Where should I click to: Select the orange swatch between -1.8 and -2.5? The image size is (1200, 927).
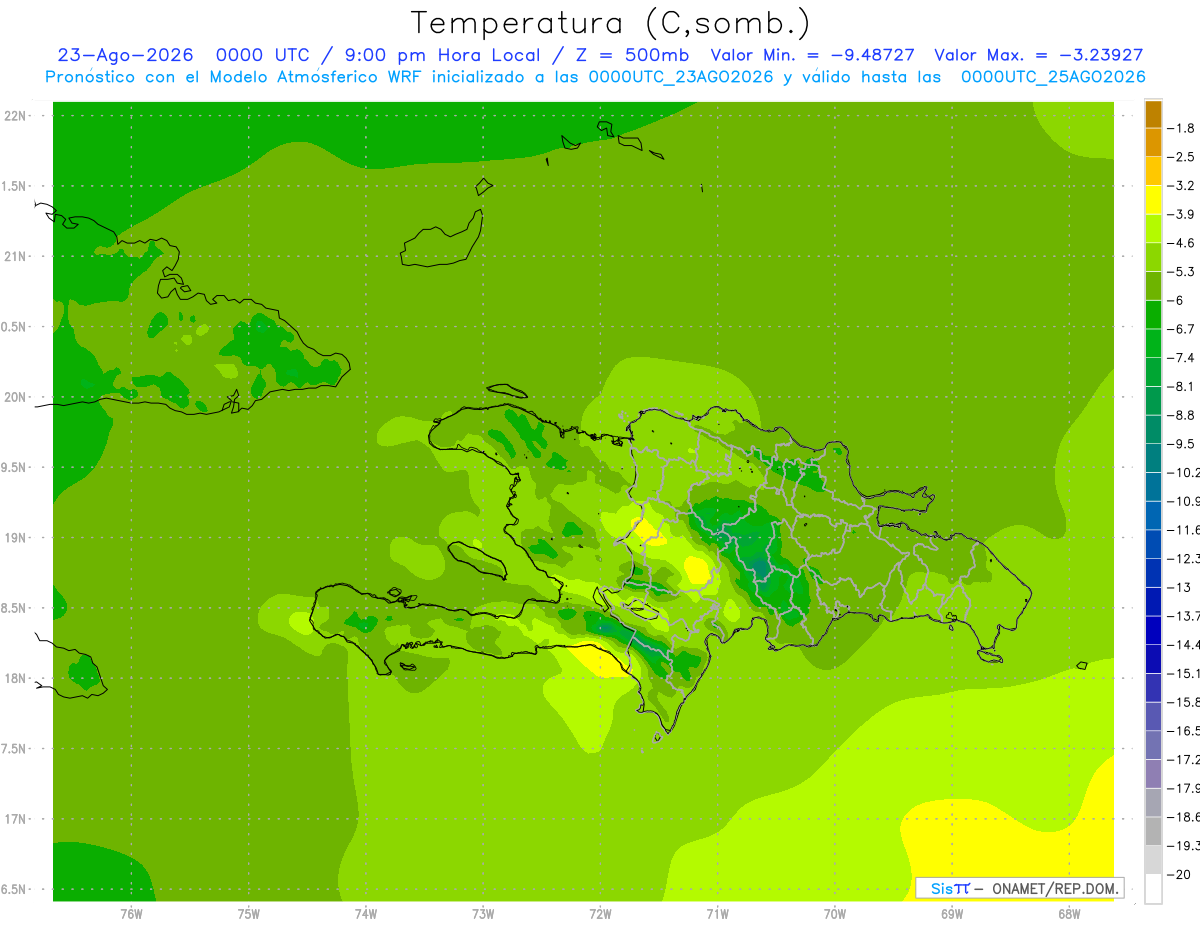point(1153,143)
